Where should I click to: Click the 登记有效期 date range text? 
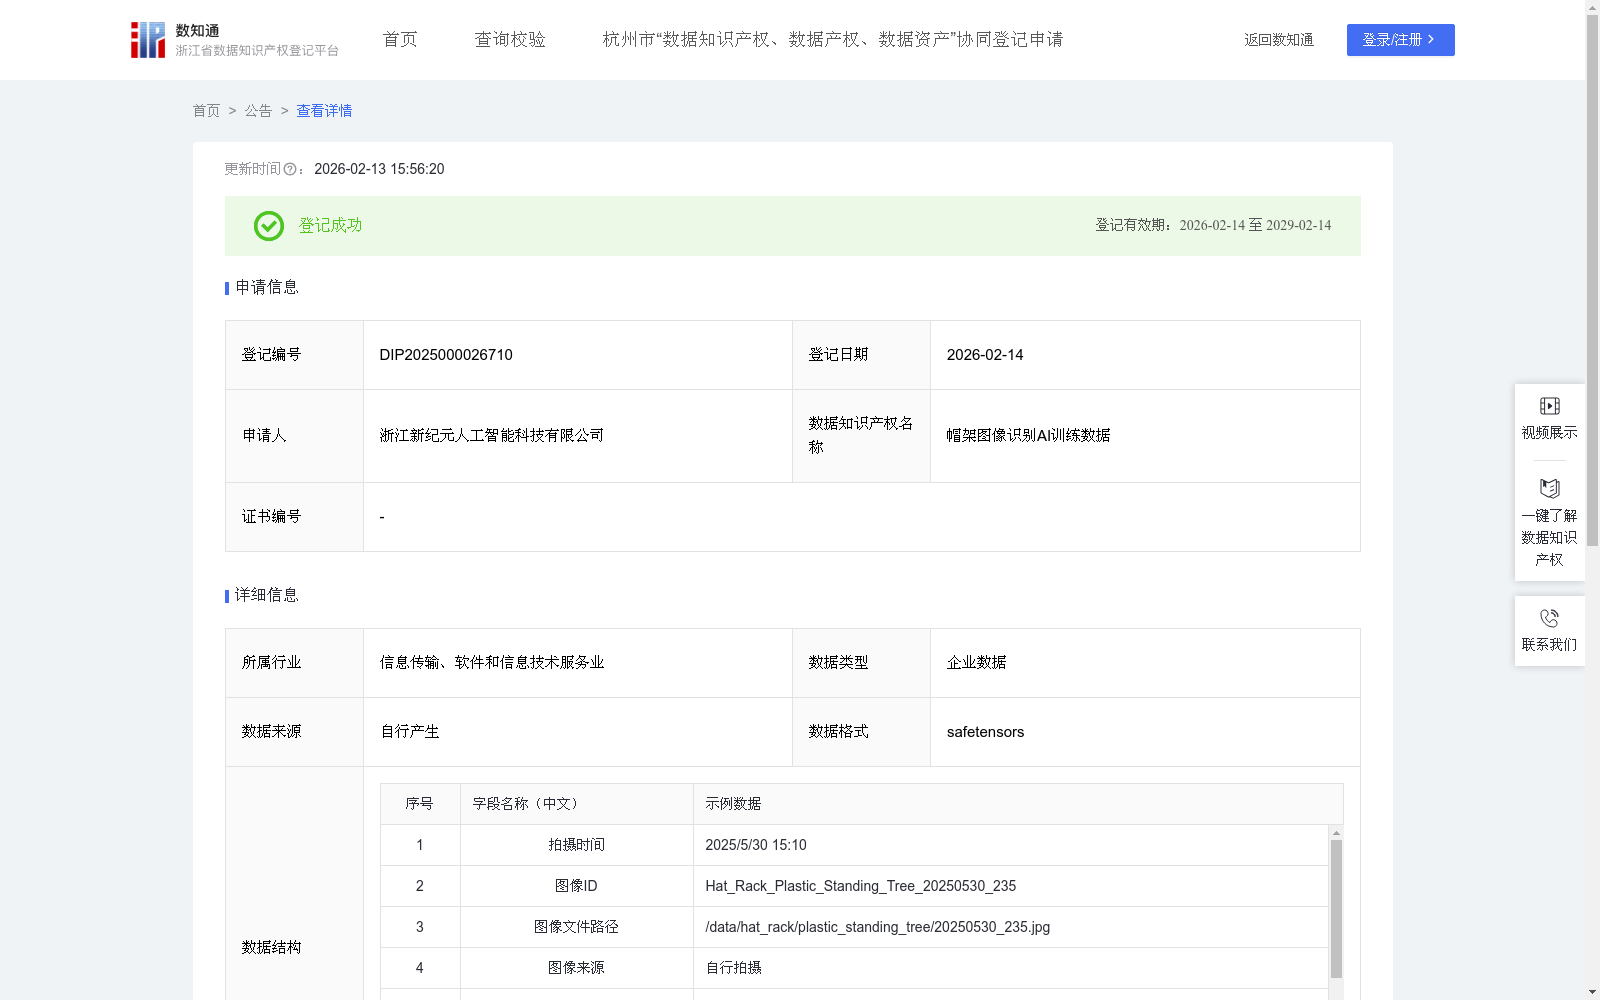click(x=1213, y=226)
